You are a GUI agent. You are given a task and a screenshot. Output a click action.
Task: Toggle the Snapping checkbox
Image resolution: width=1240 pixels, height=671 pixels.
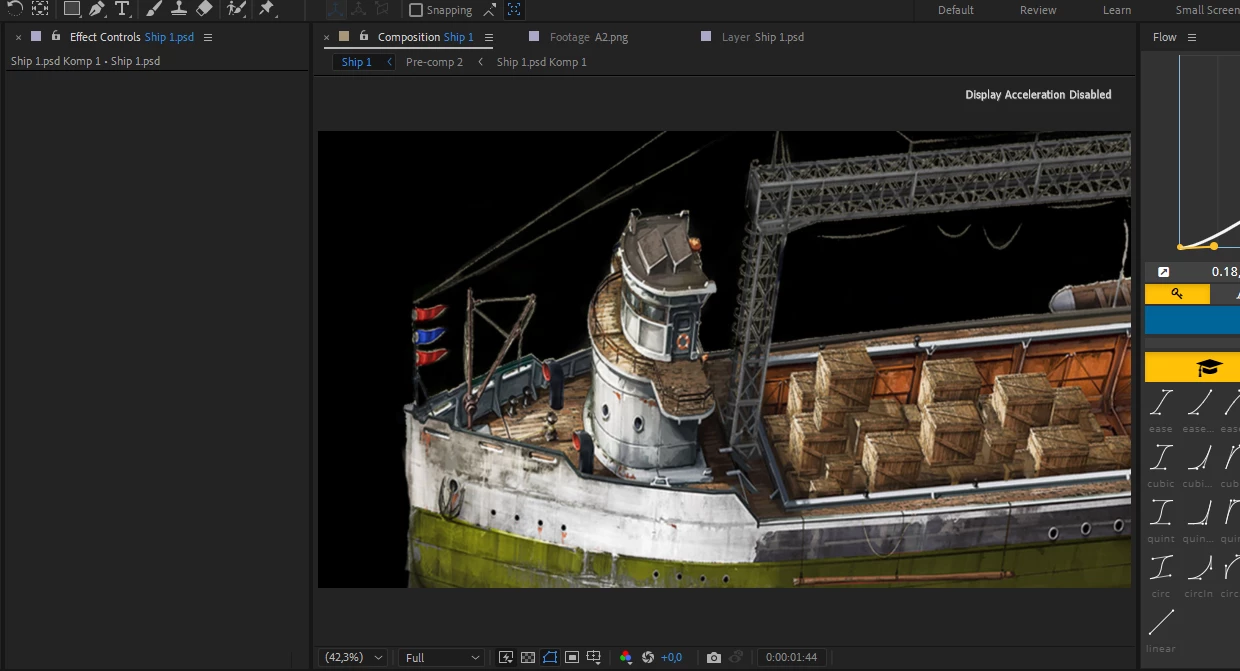416,10
